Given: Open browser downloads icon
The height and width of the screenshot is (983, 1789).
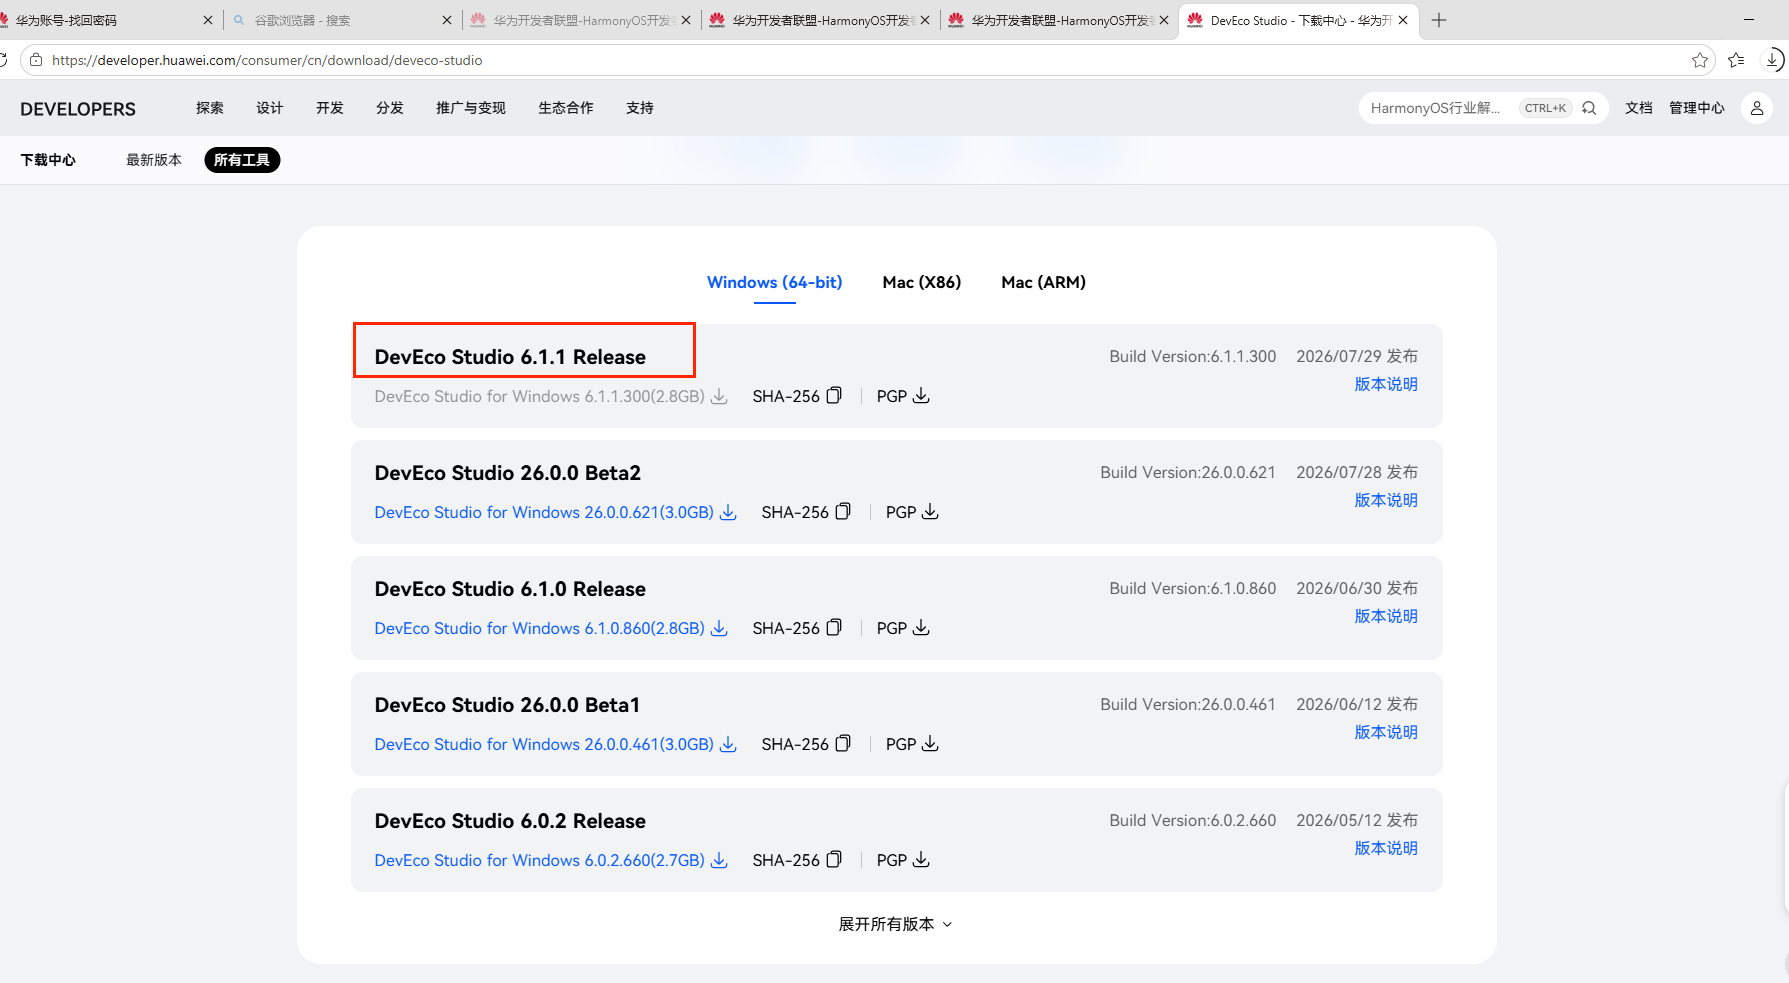Looking at the screenshot, I should click(x=1772, y=60).
